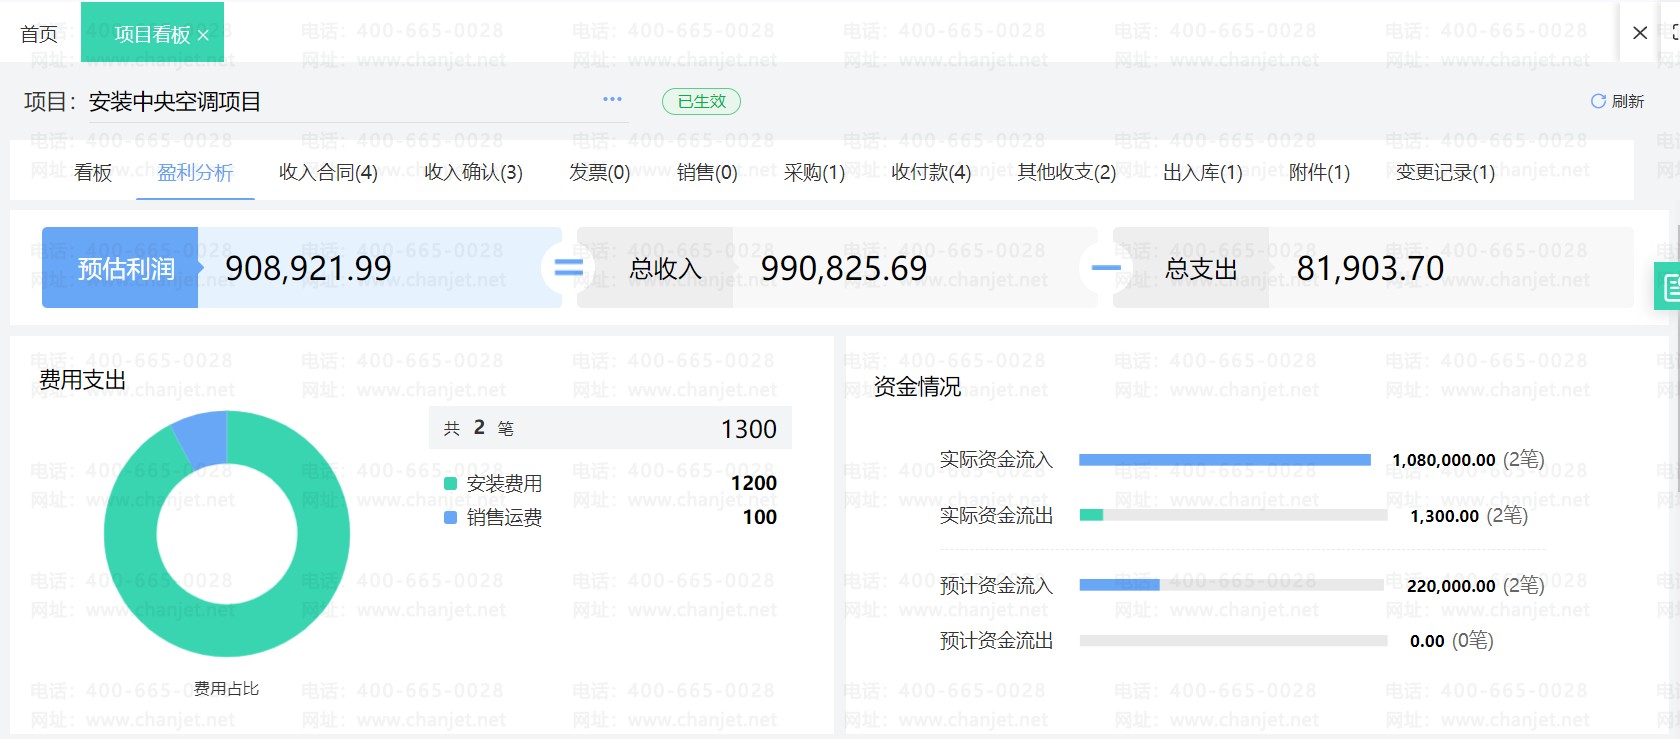Screen dimensions: 1680x739
Task: Click the green 安装费用 legend marker
Action: point(450,484)
